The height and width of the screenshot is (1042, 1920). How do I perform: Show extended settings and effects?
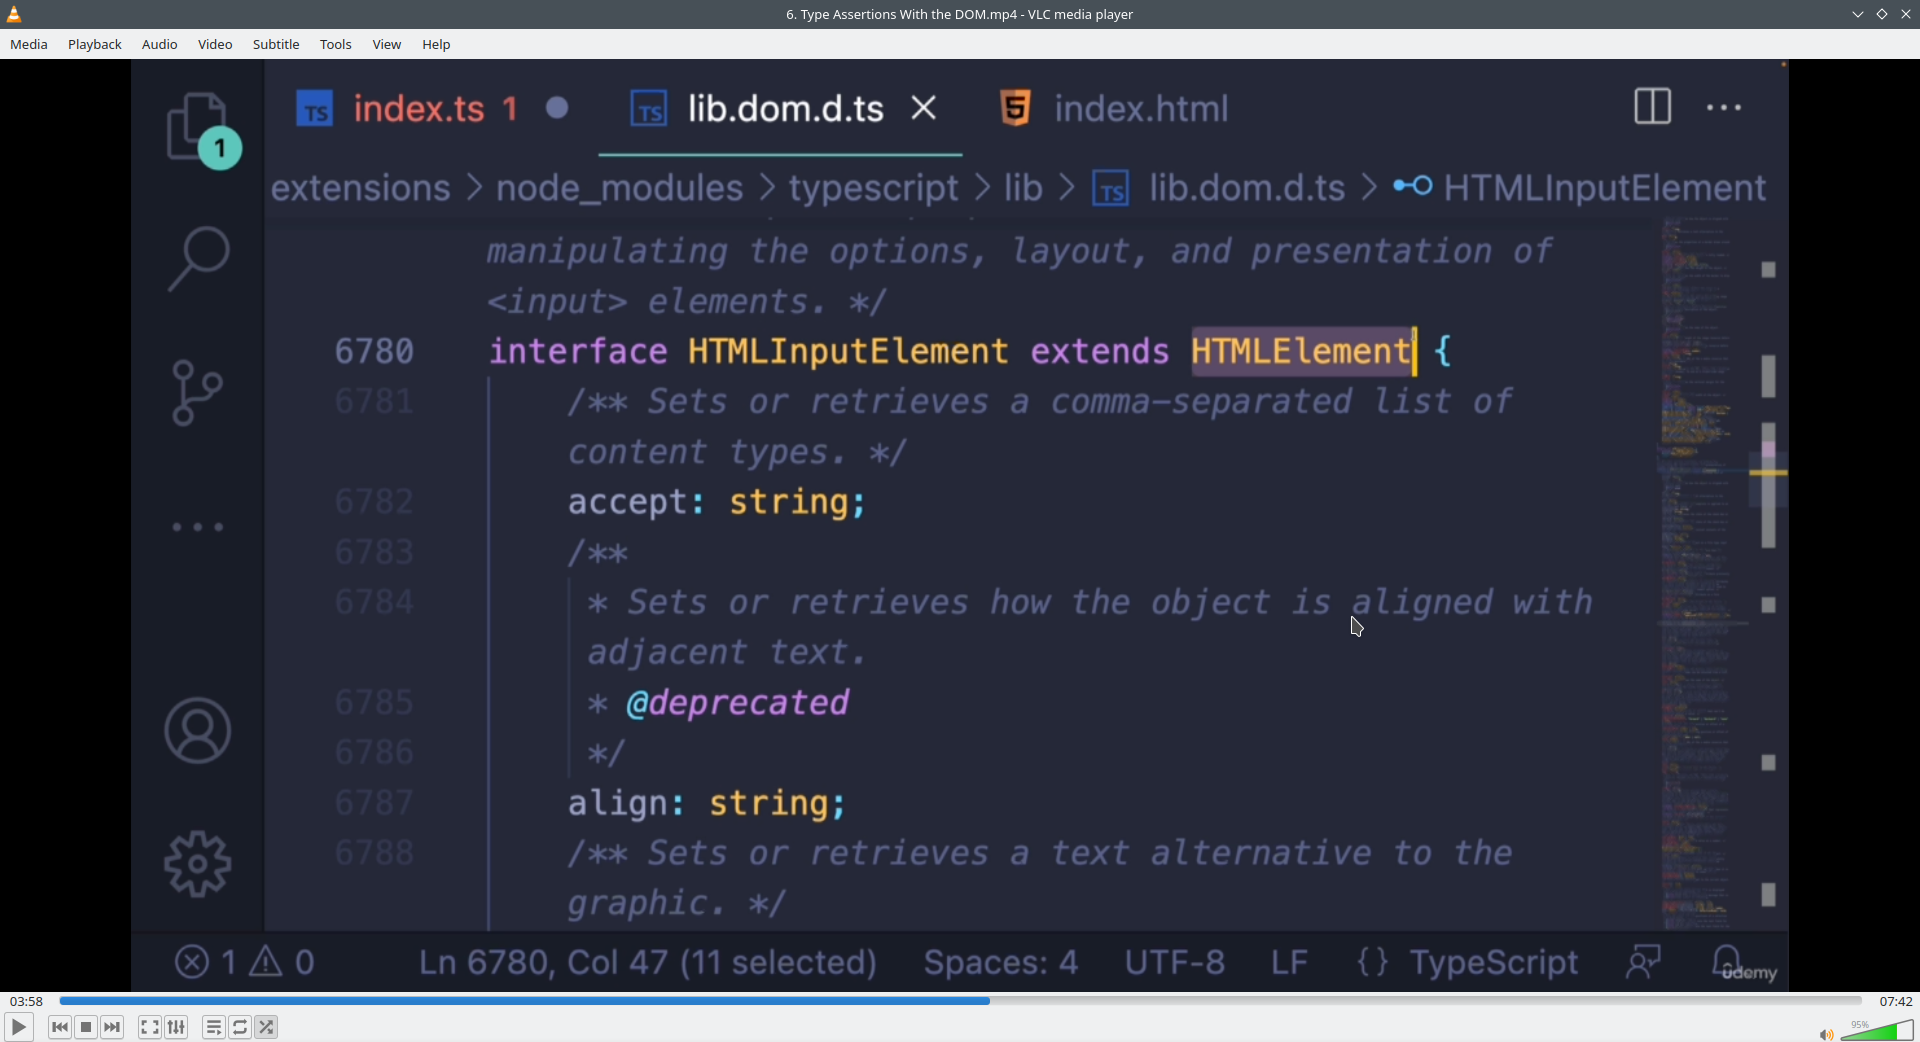[x=176, y=1027]
